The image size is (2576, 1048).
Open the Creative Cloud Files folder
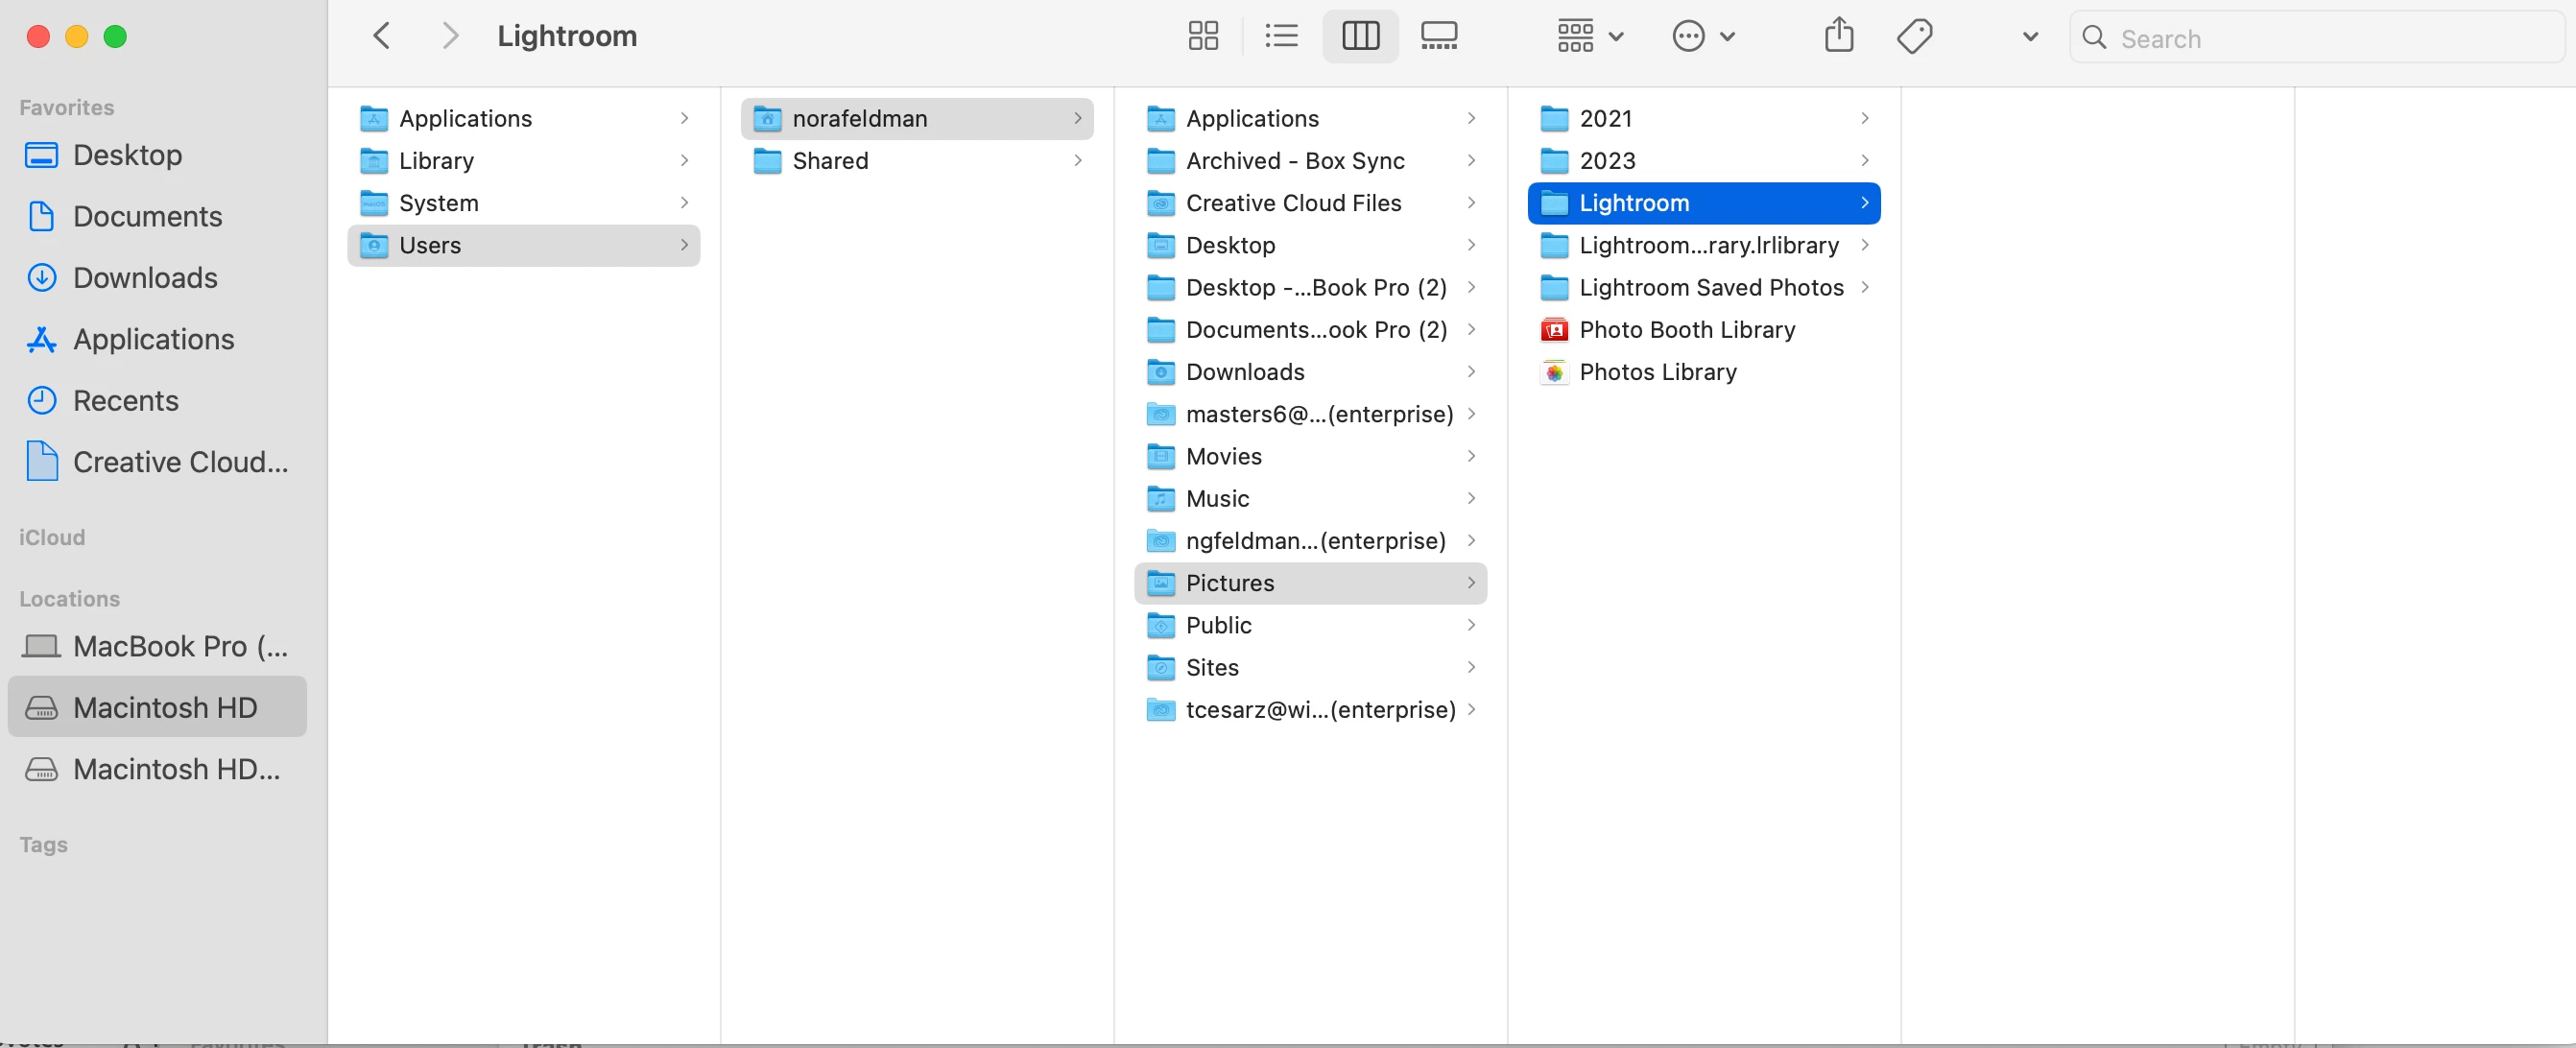click(1293, 203)
